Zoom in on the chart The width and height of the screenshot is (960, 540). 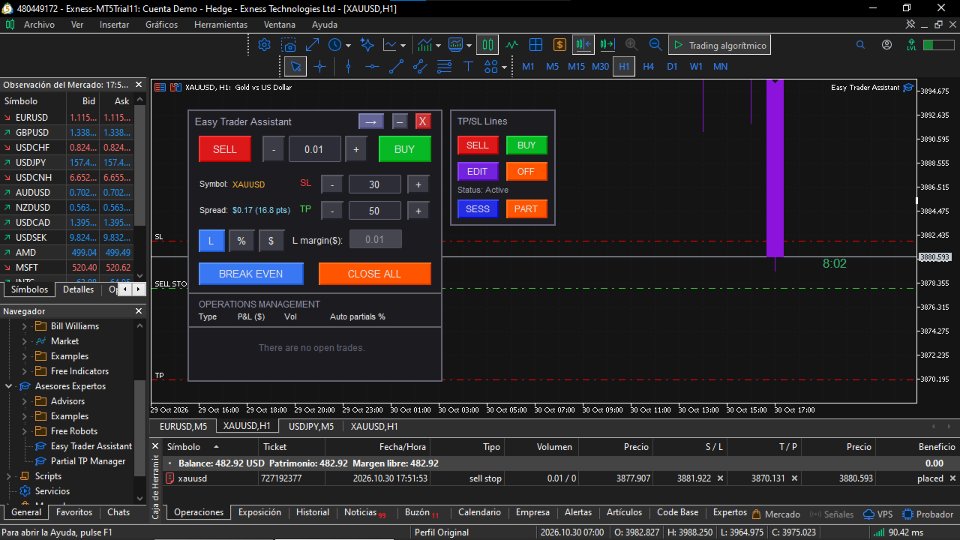(631, 45)
